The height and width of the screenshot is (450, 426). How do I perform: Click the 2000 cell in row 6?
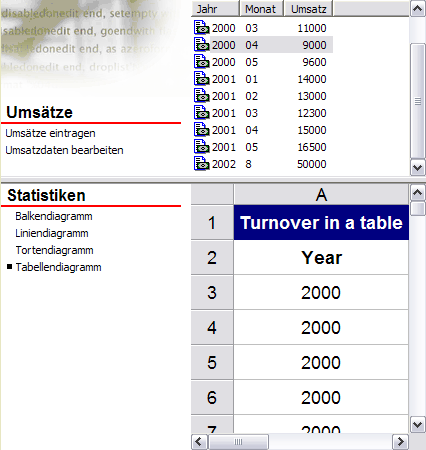click(x=321, y=398)
